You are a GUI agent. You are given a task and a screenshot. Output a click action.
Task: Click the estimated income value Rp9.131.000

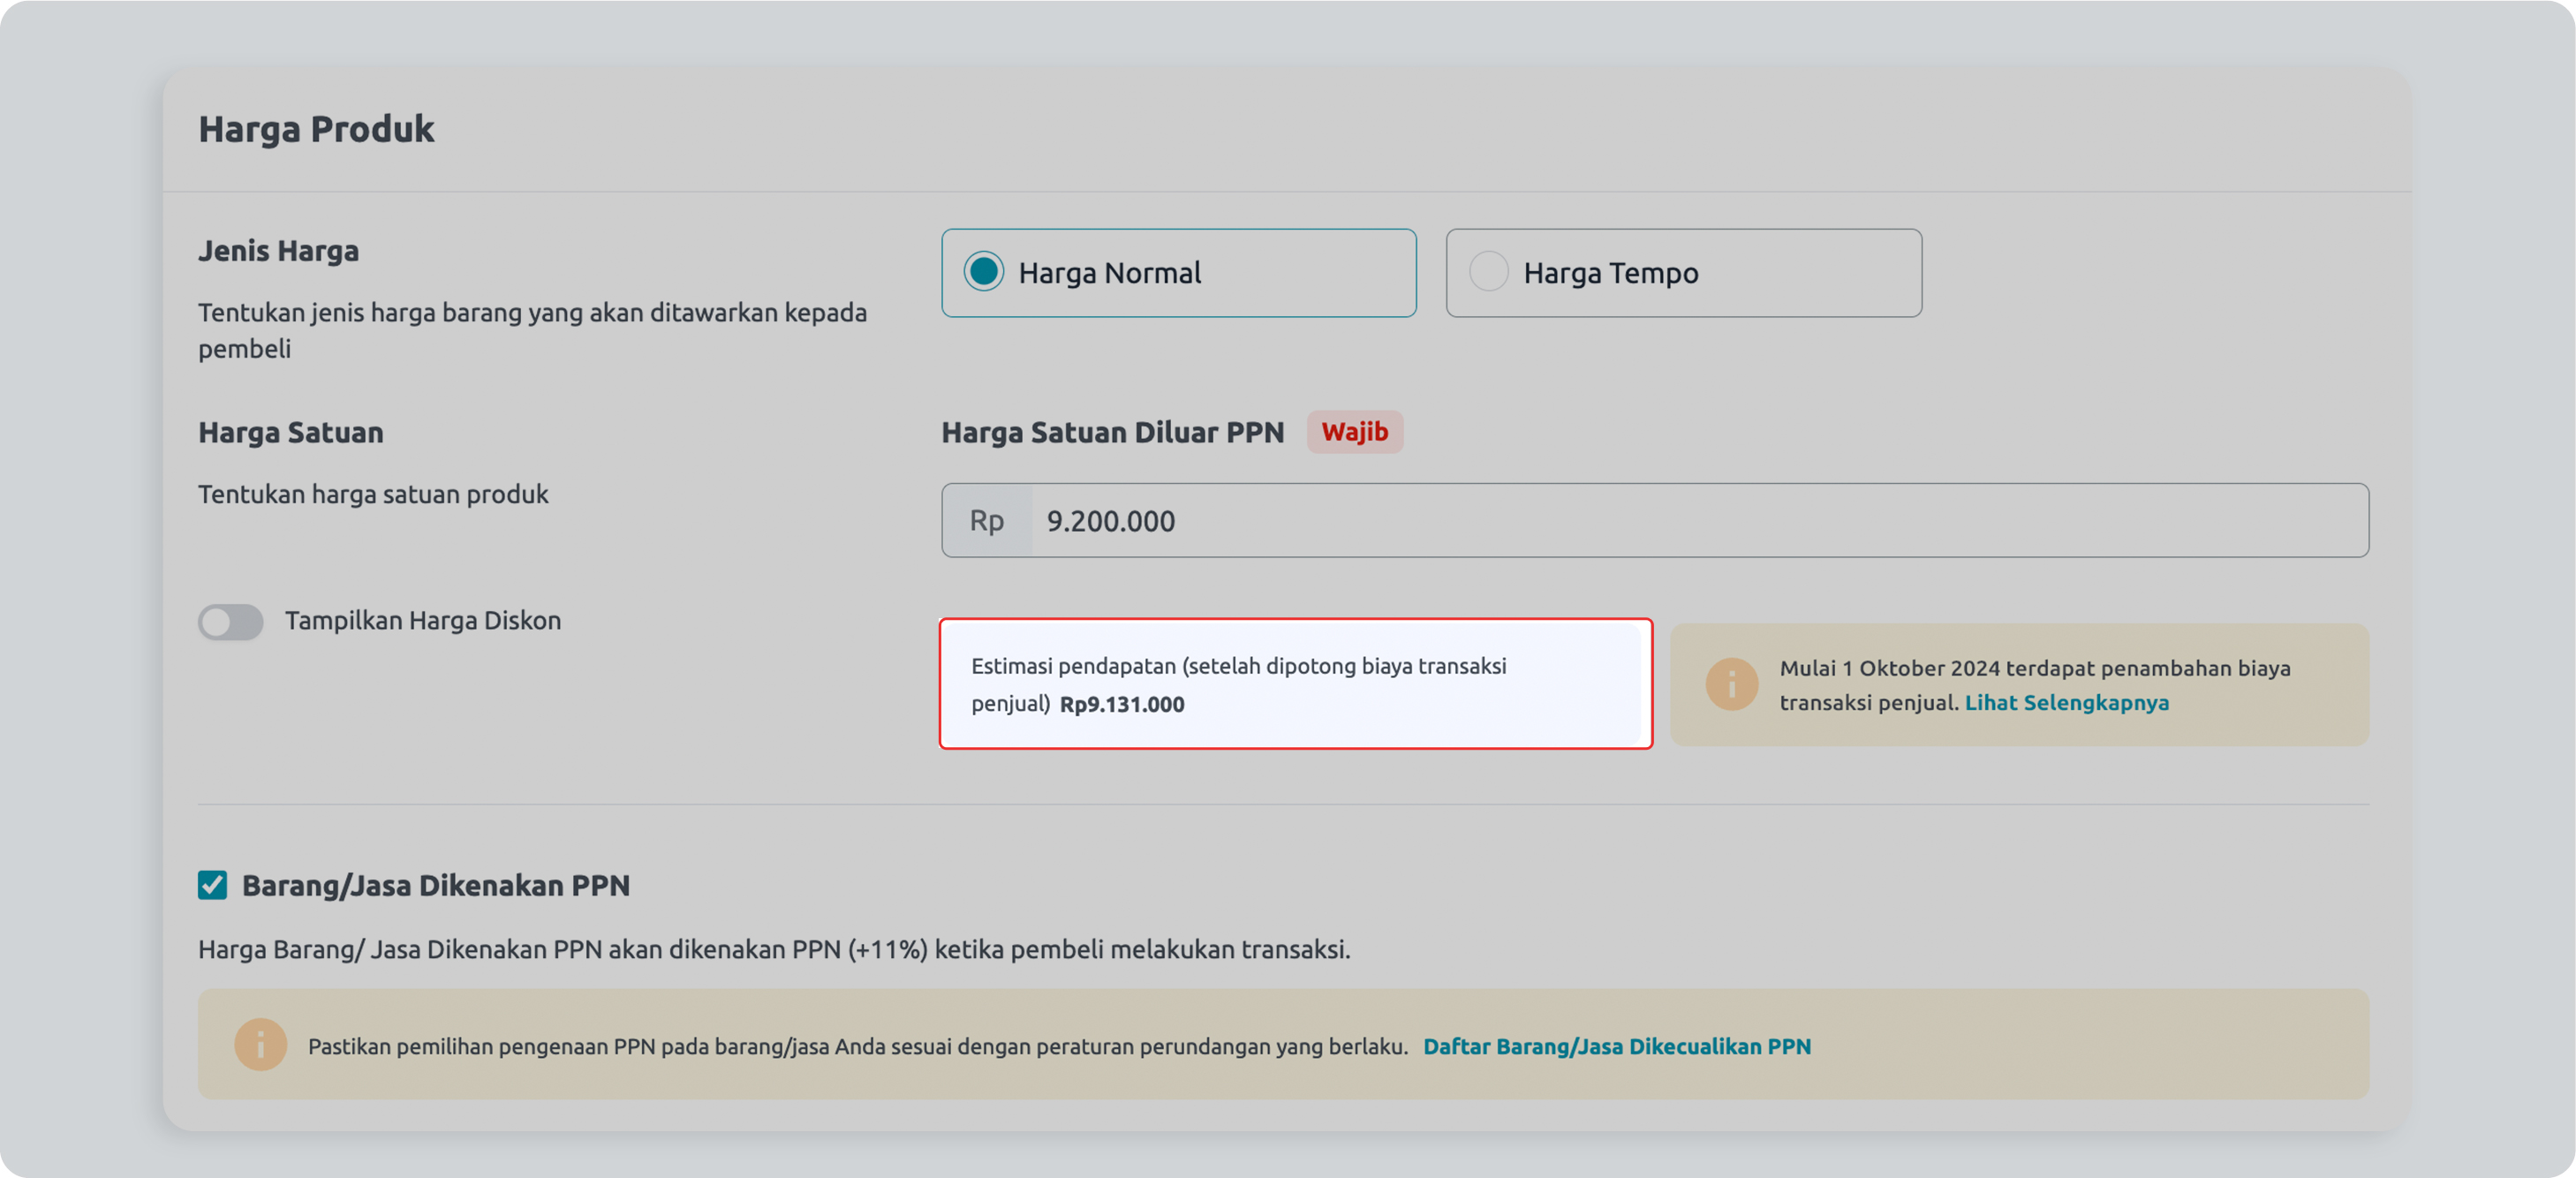(1121, 704)
